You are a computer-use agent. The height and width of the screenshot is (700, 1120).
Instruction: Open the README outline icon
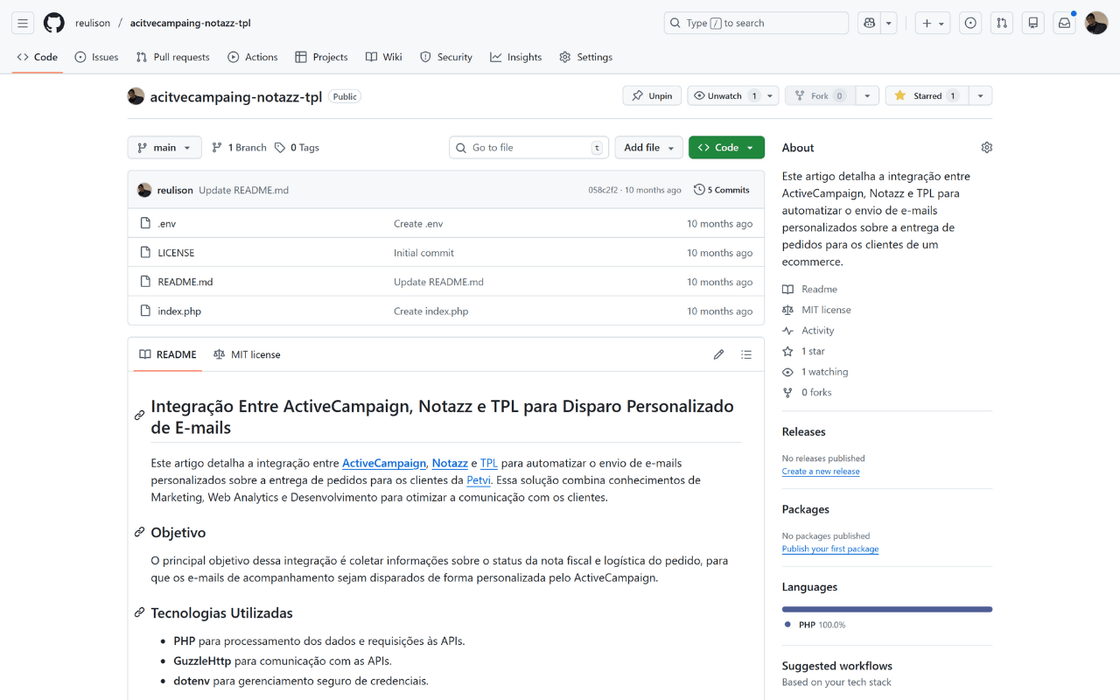[x=745, y=354]
